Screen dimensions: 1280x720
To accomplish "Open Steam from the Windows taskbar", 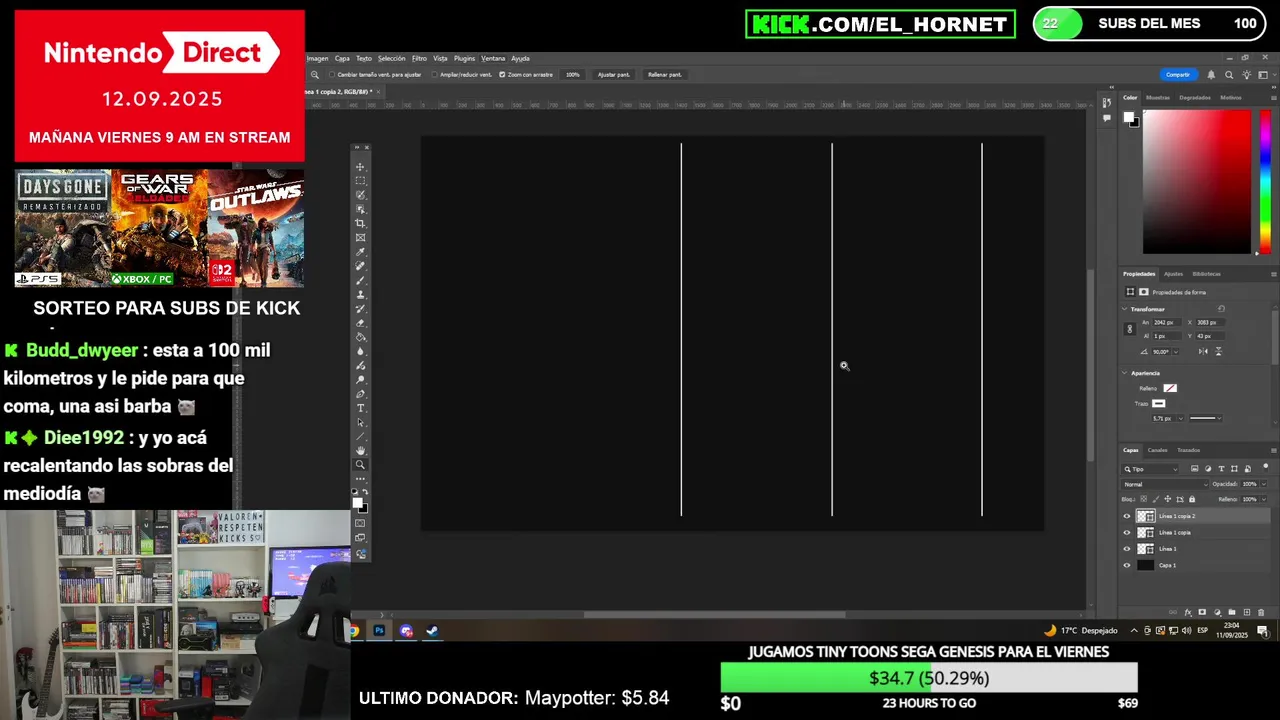I will coord(432,631).
